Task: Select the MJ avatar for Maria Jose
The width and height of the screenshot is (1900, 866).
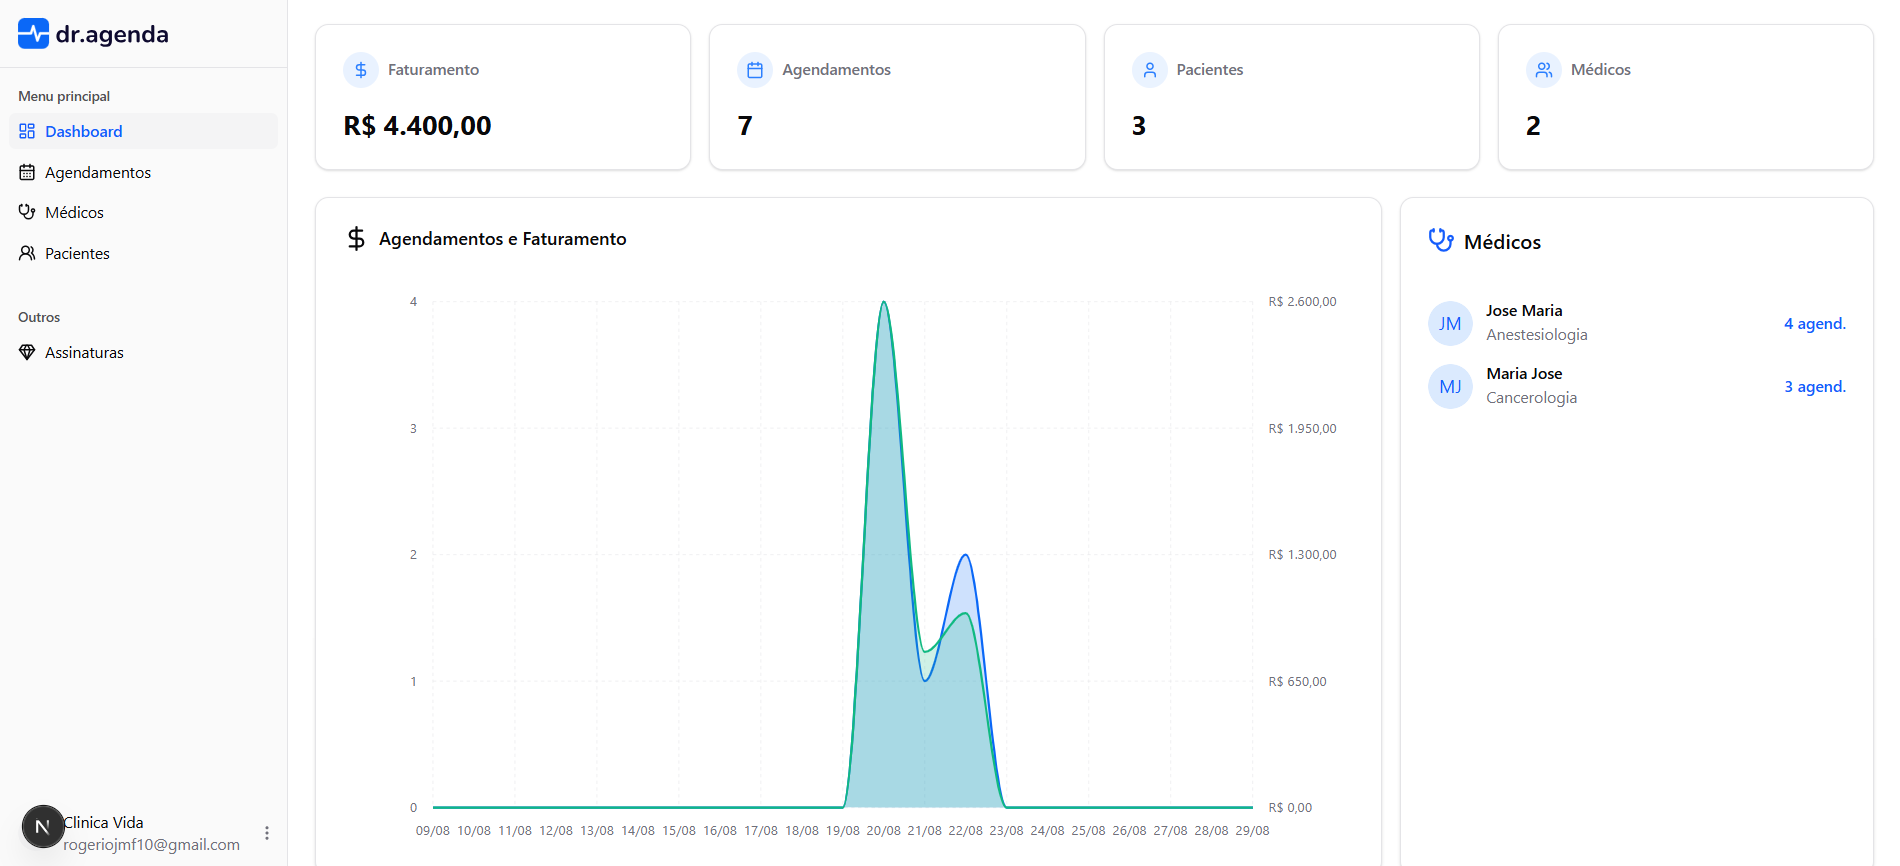Action: 1450,387
